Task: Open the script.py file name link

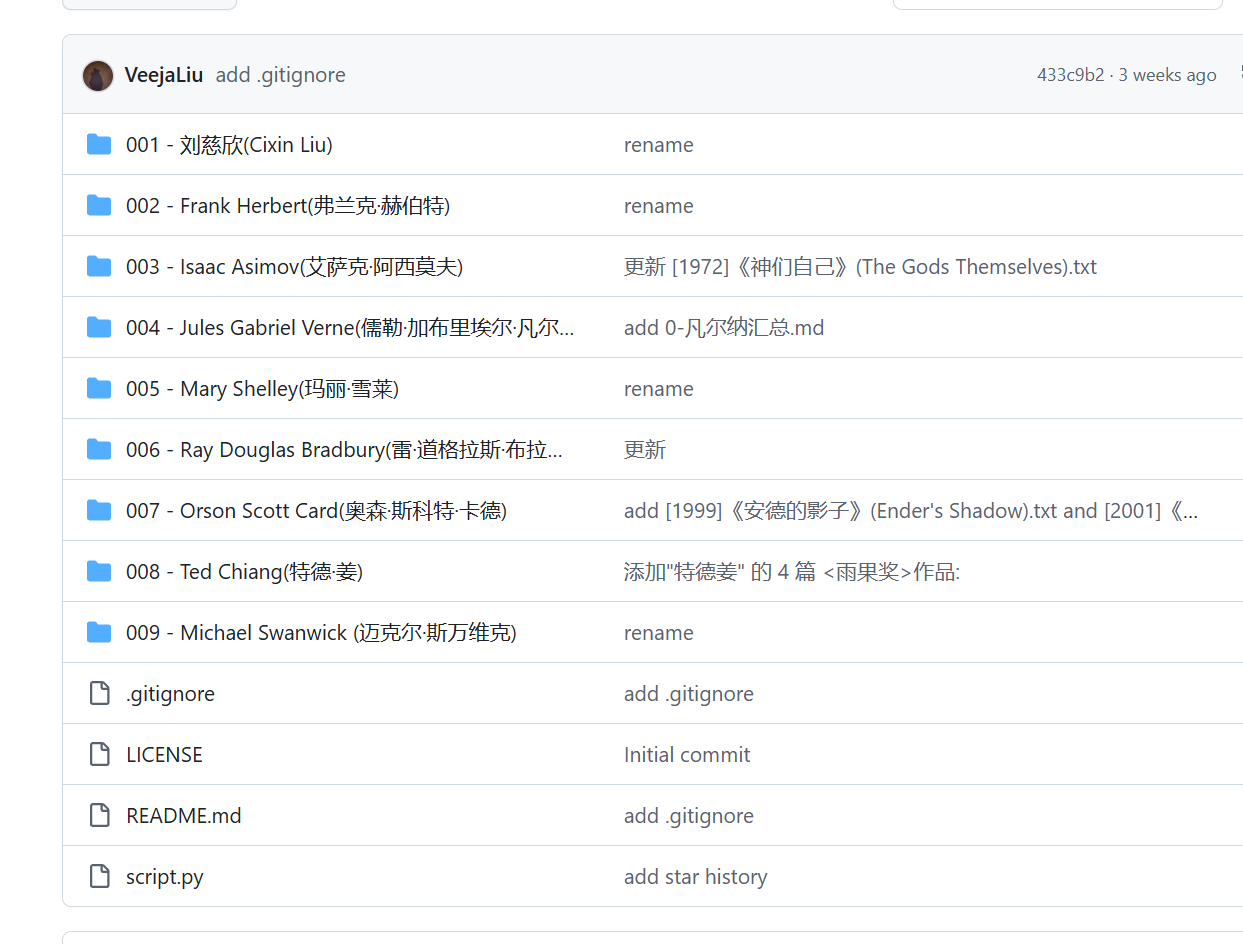Action: point(165,877)
